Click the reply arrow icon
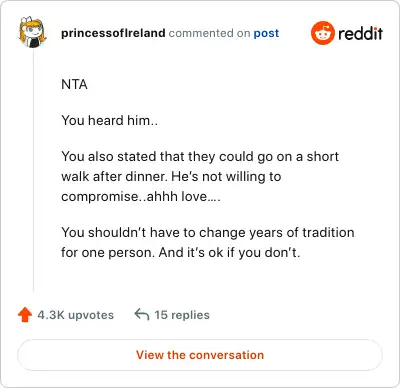 [142, 314]
